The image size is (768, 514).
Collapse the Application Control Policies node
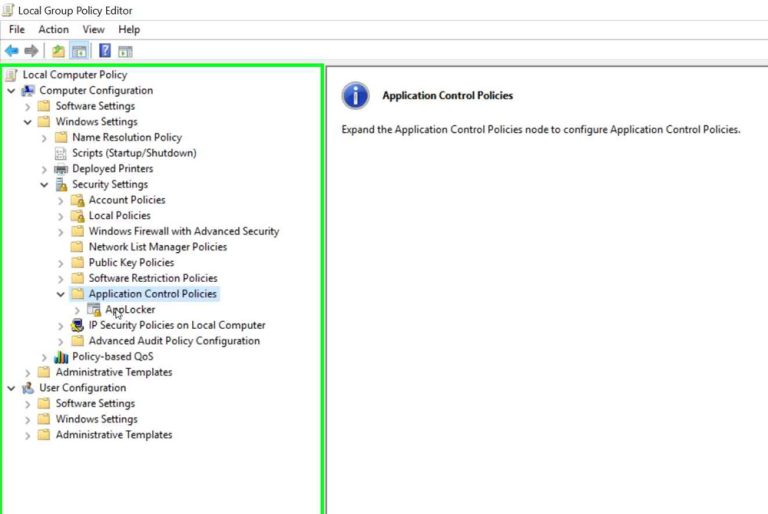[61, 294]
